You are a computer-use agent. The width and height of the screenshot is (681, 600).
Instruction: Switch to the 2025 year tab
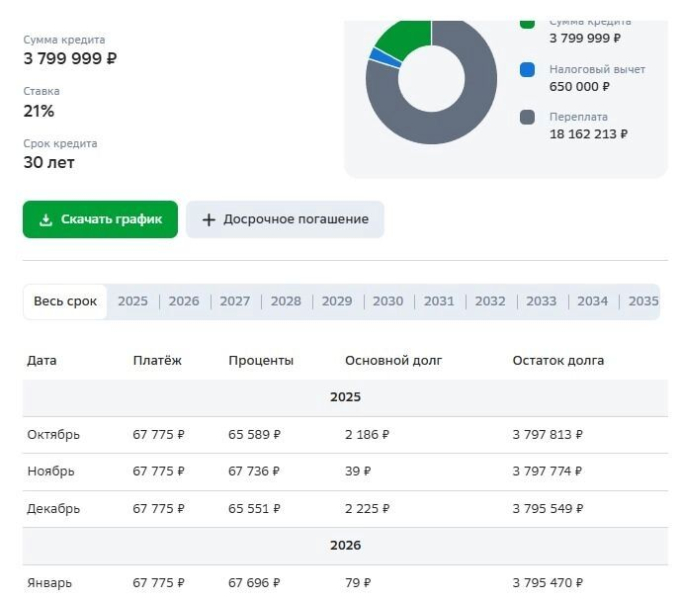tap(132, 301)
